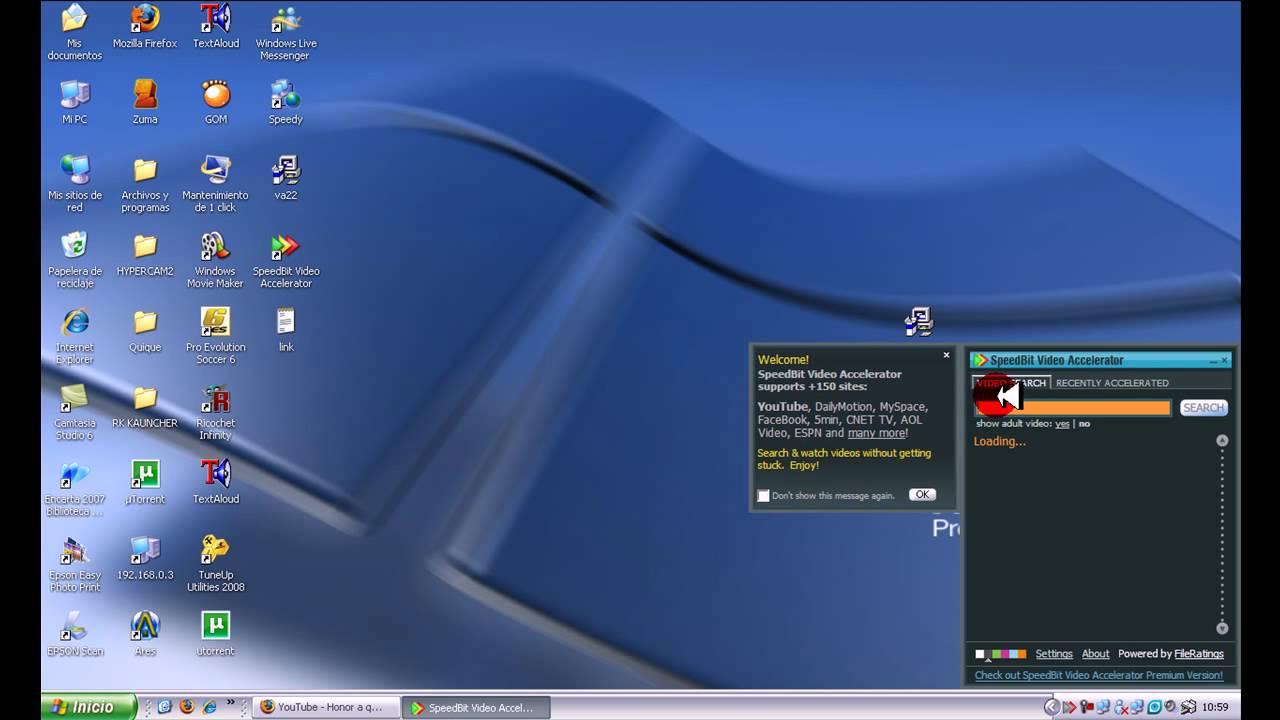Set show adult video to yes

click(x=1062, y=424)
